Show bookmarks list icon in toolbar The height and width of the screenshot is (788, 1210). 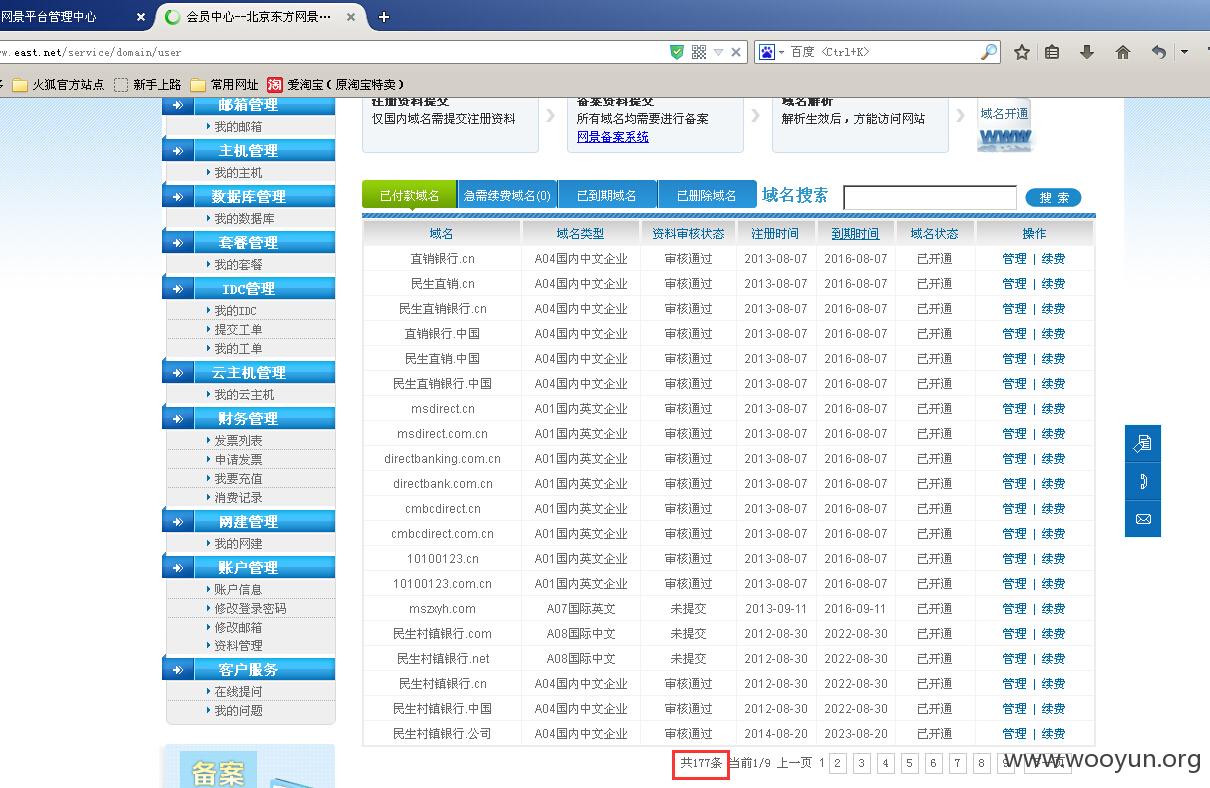[x=1052, y=52]
